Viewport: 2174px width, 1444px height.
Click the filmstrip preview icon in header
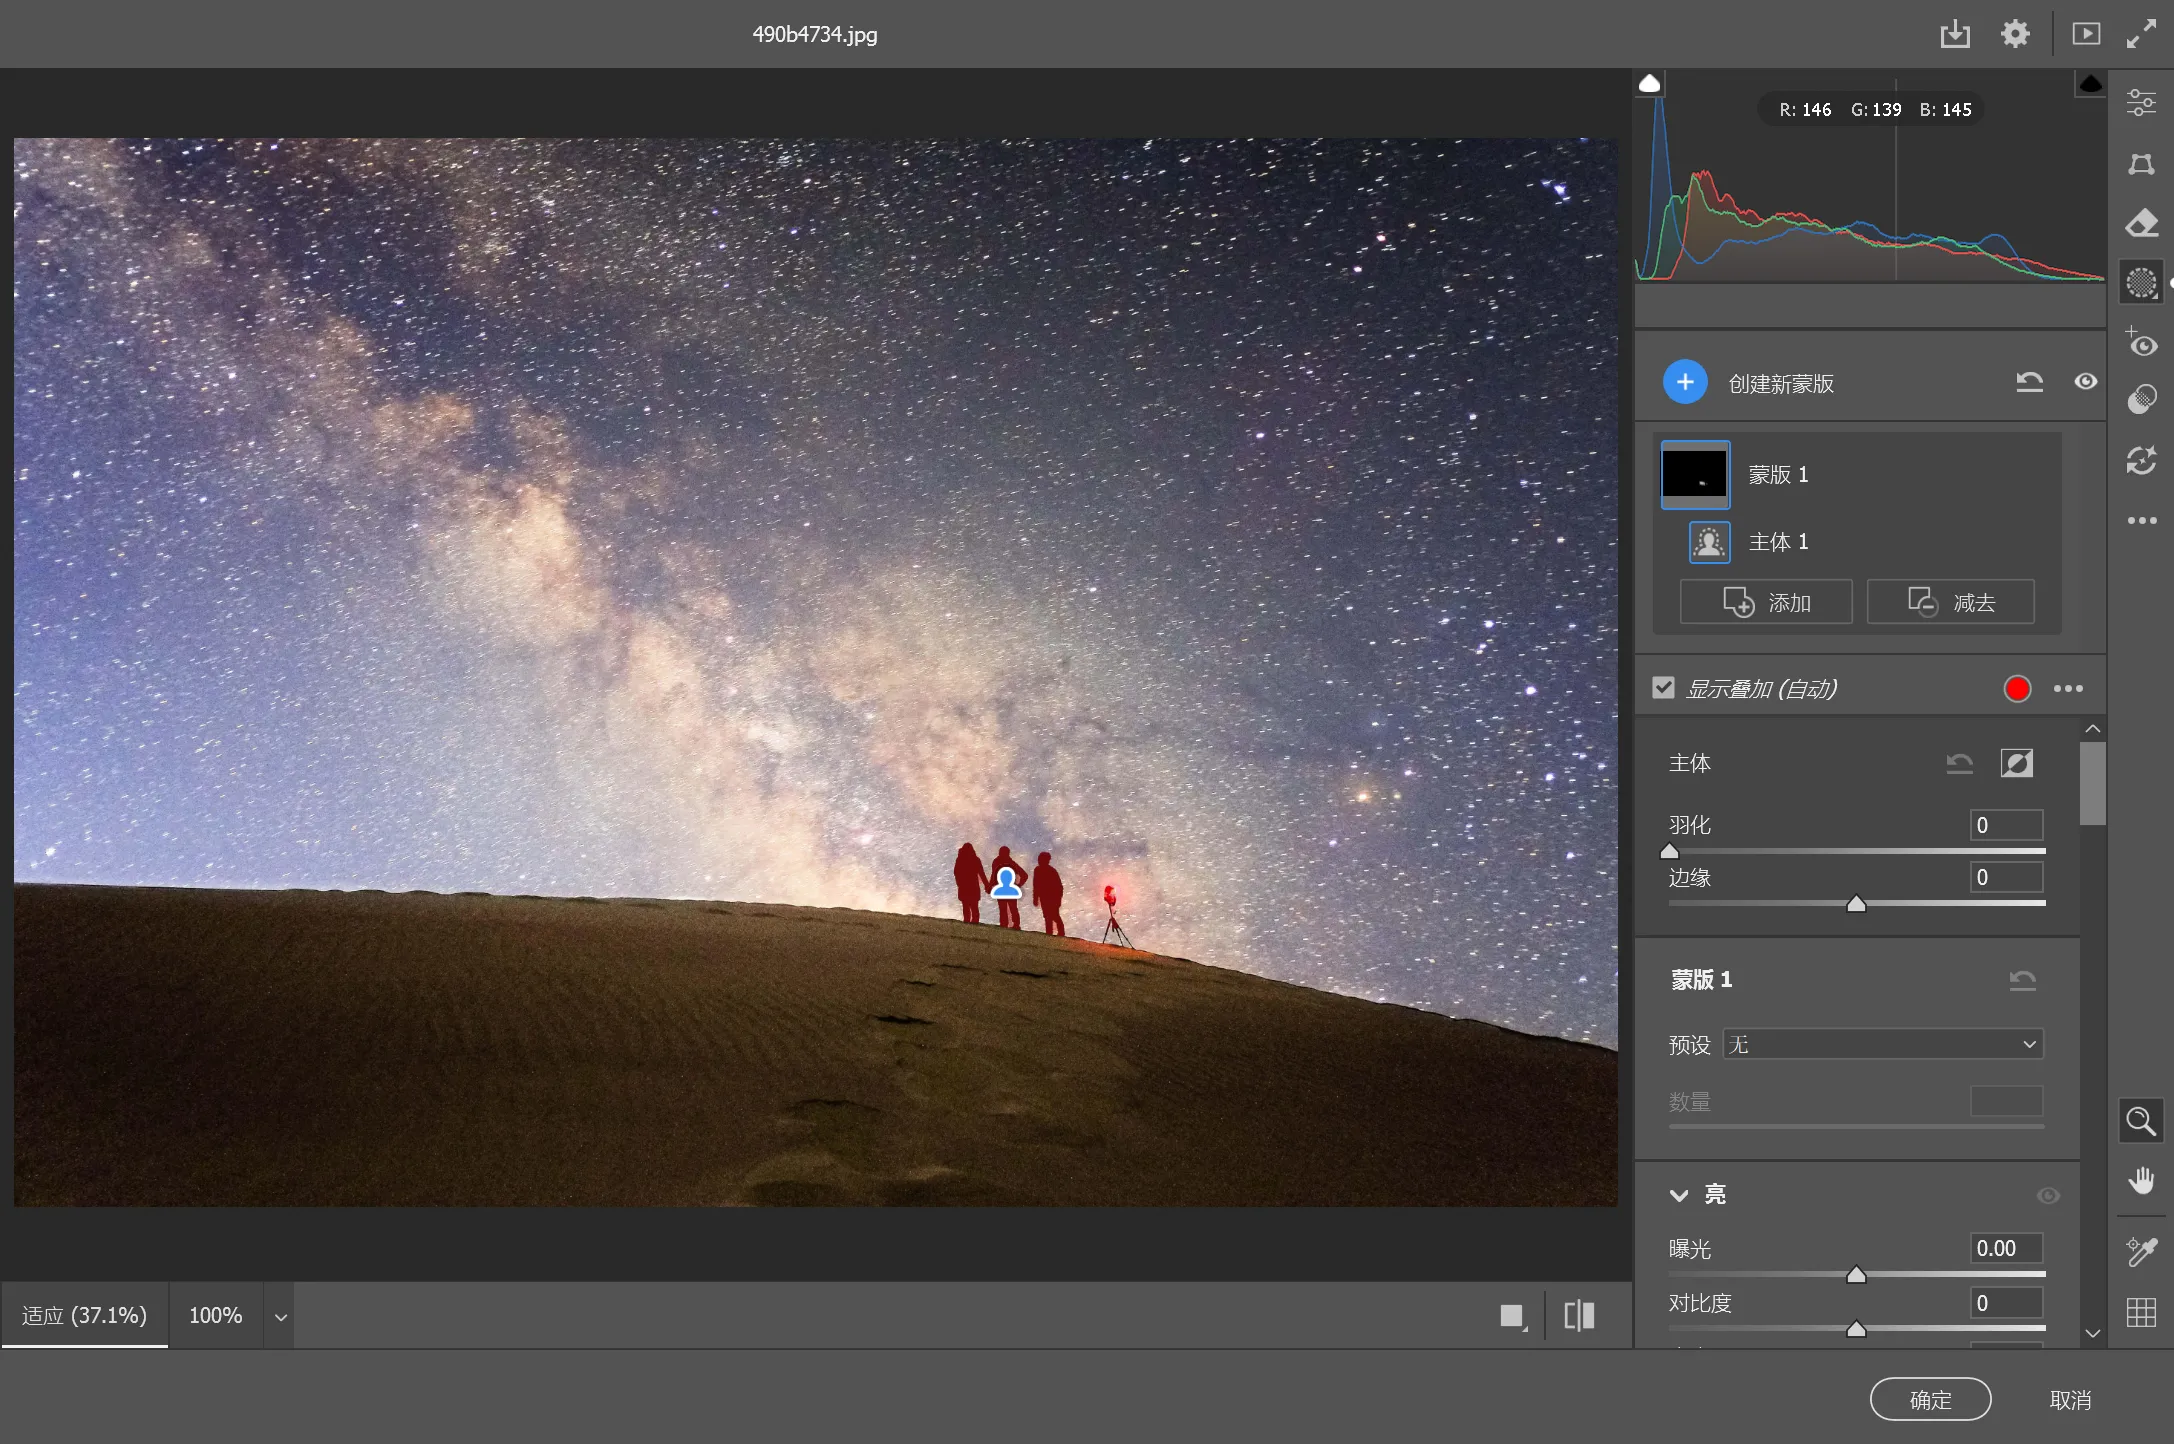(2086, 34)
